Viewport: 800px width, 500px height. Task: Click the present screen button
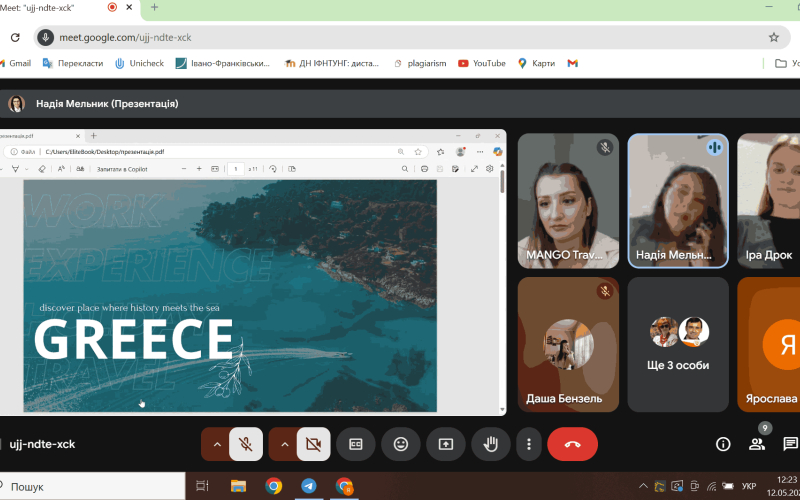pos(446,444)
